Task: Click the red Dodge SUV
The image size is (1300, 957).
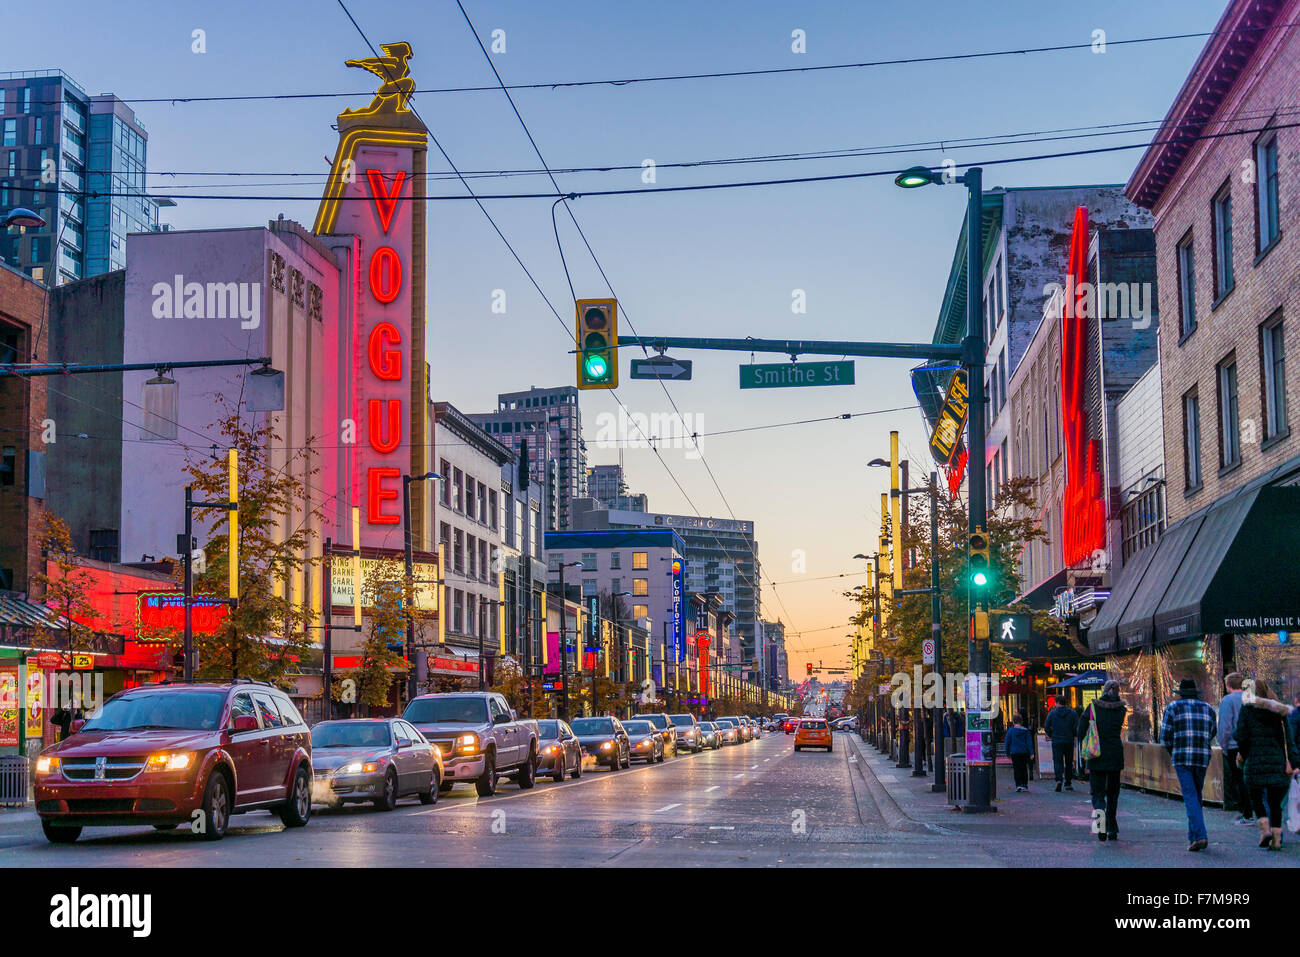Action: click(x=173, y=761)
